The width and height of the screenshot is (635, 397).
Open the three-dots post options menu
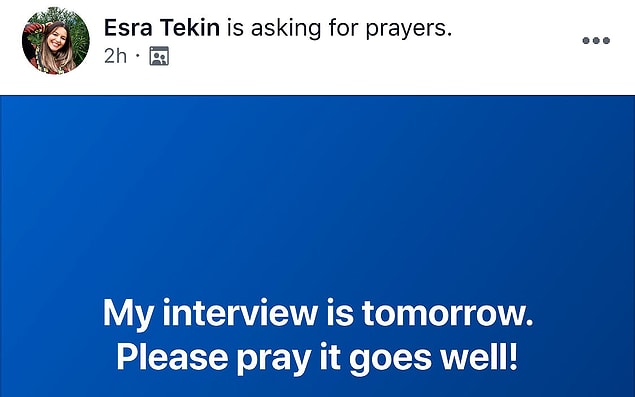coord(596,41)
